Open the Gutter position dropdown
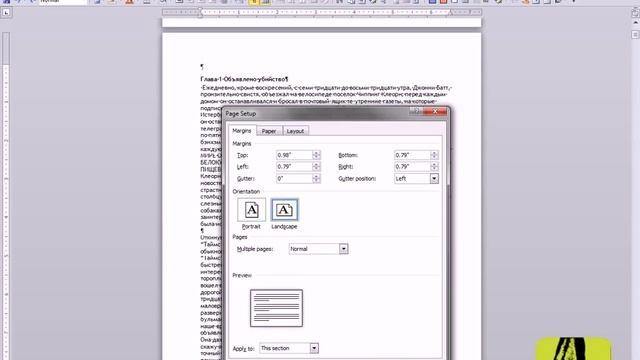 pyautogui.click(x=434, y=178)
